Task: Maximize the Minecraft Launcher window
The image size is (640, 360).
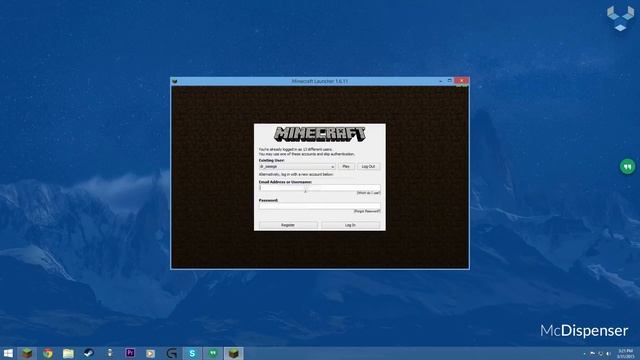Action: (449, 81)
